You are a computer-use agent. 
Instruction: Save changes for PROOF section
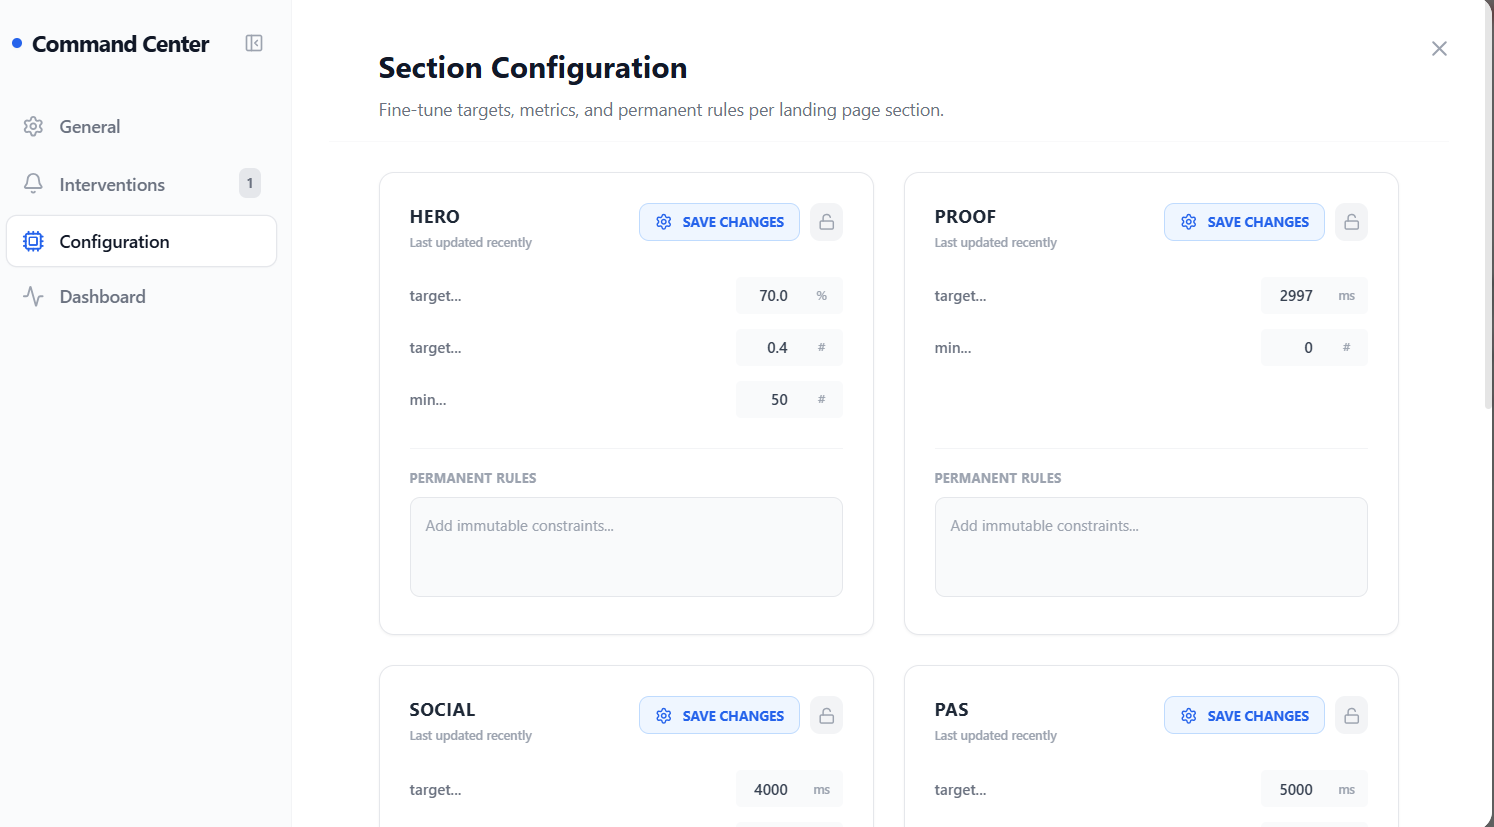(1244, 222)
